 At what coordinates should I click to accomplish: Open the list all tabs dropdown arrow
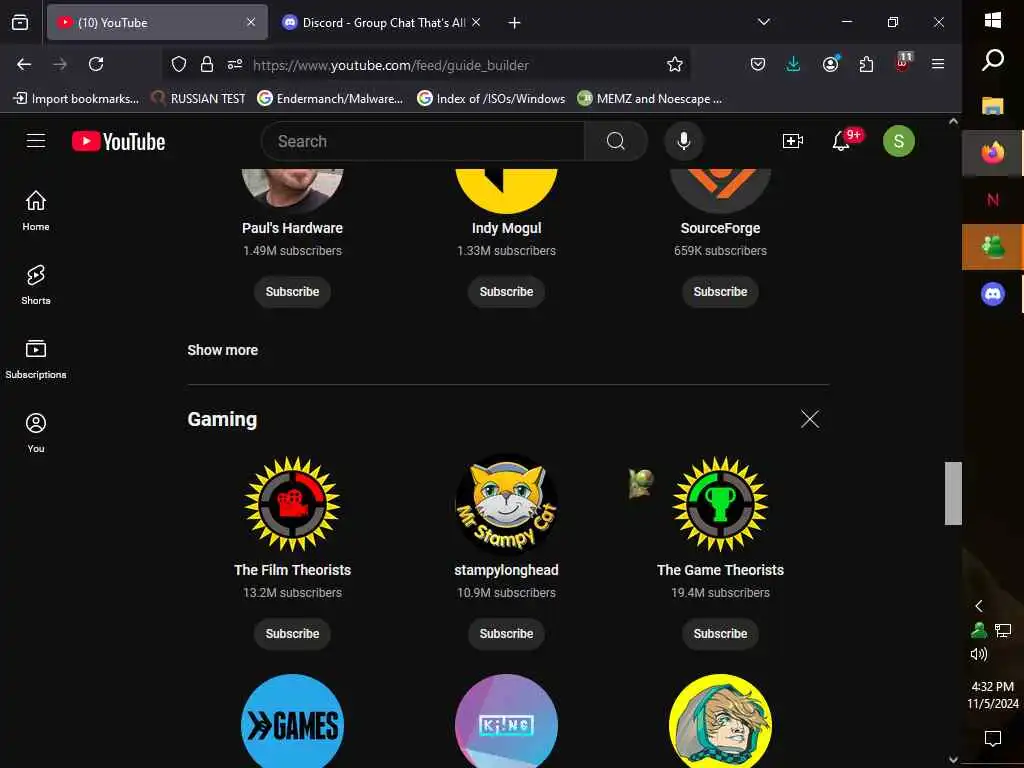point(763,22)
